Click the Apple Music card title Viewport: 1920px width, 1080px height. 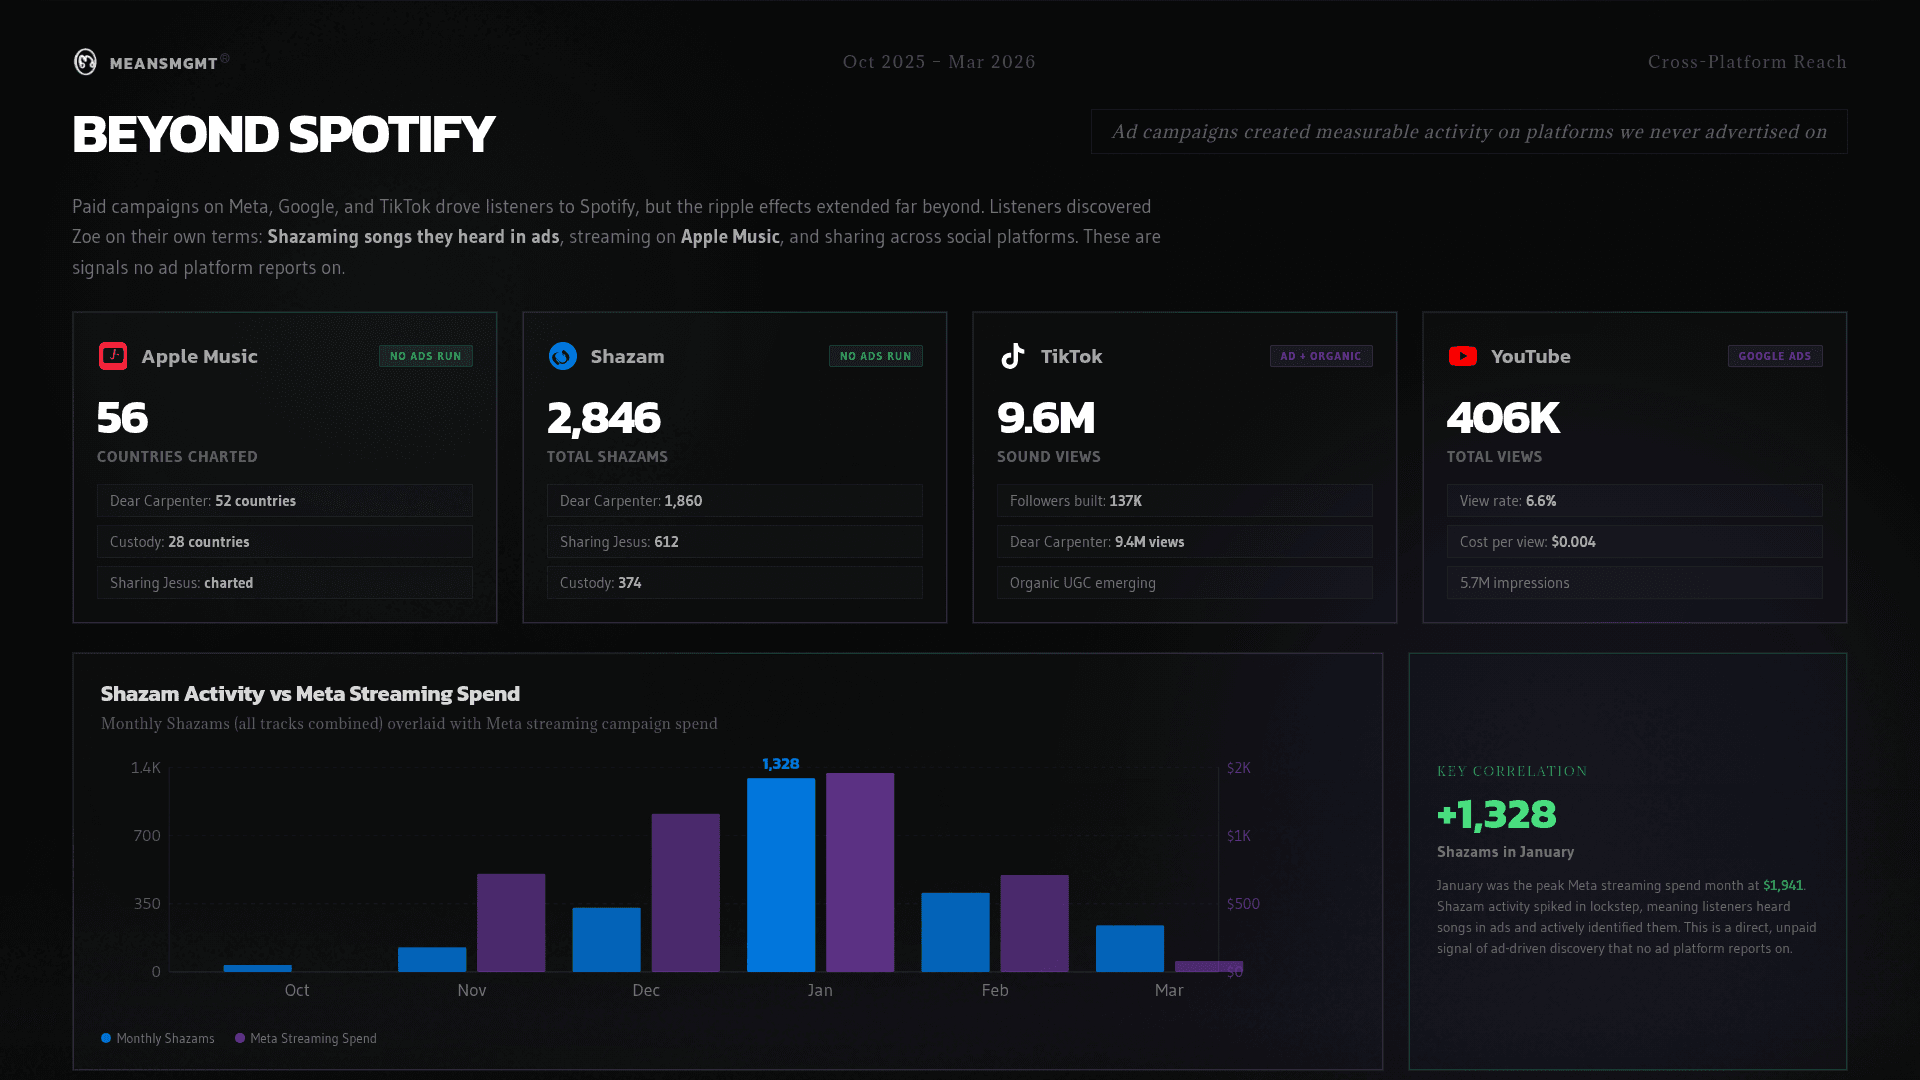[200, 356]
